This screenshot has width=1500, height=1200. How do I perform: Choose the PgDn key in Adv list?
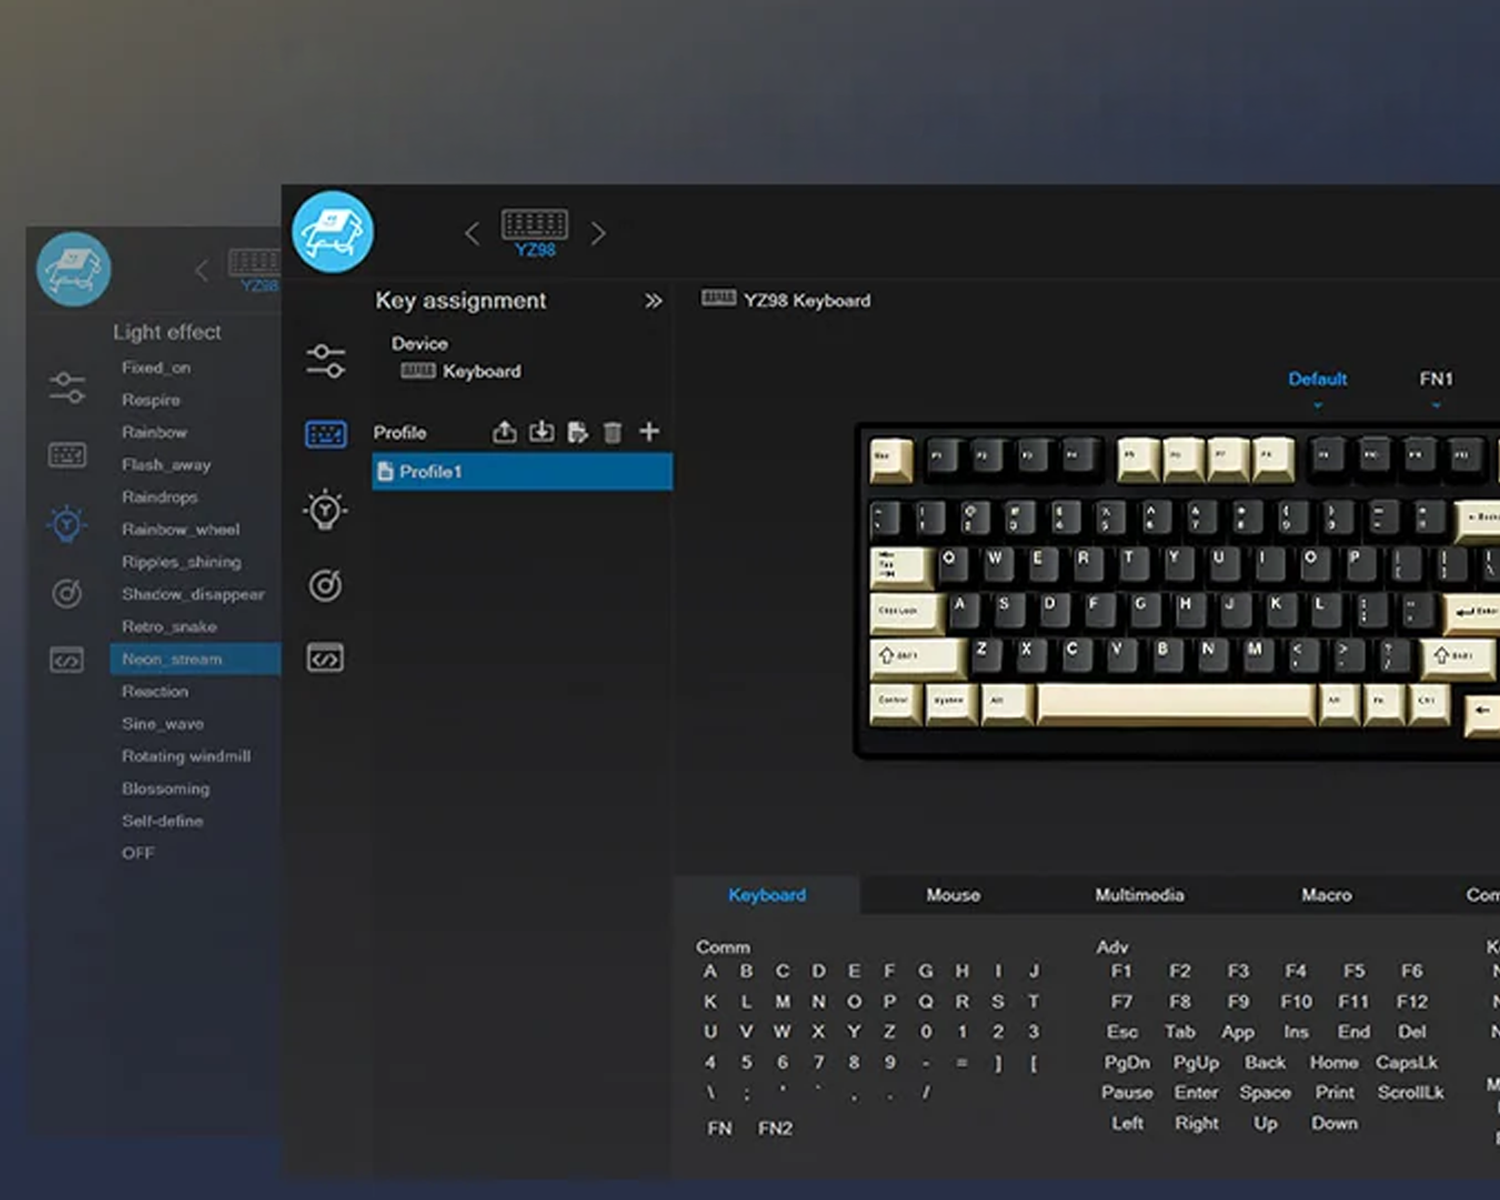click(x=1126, y=1062)
